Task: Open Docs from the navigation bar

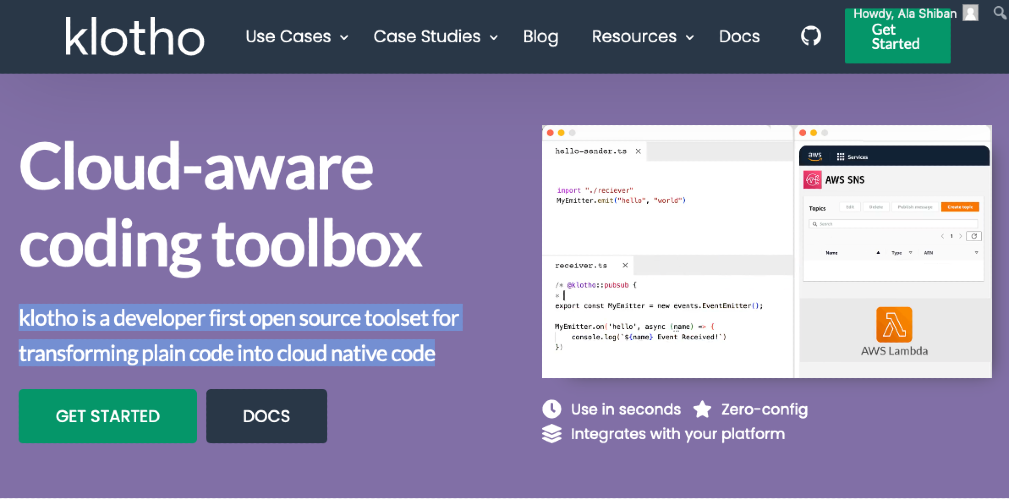Action: [739, 37]
